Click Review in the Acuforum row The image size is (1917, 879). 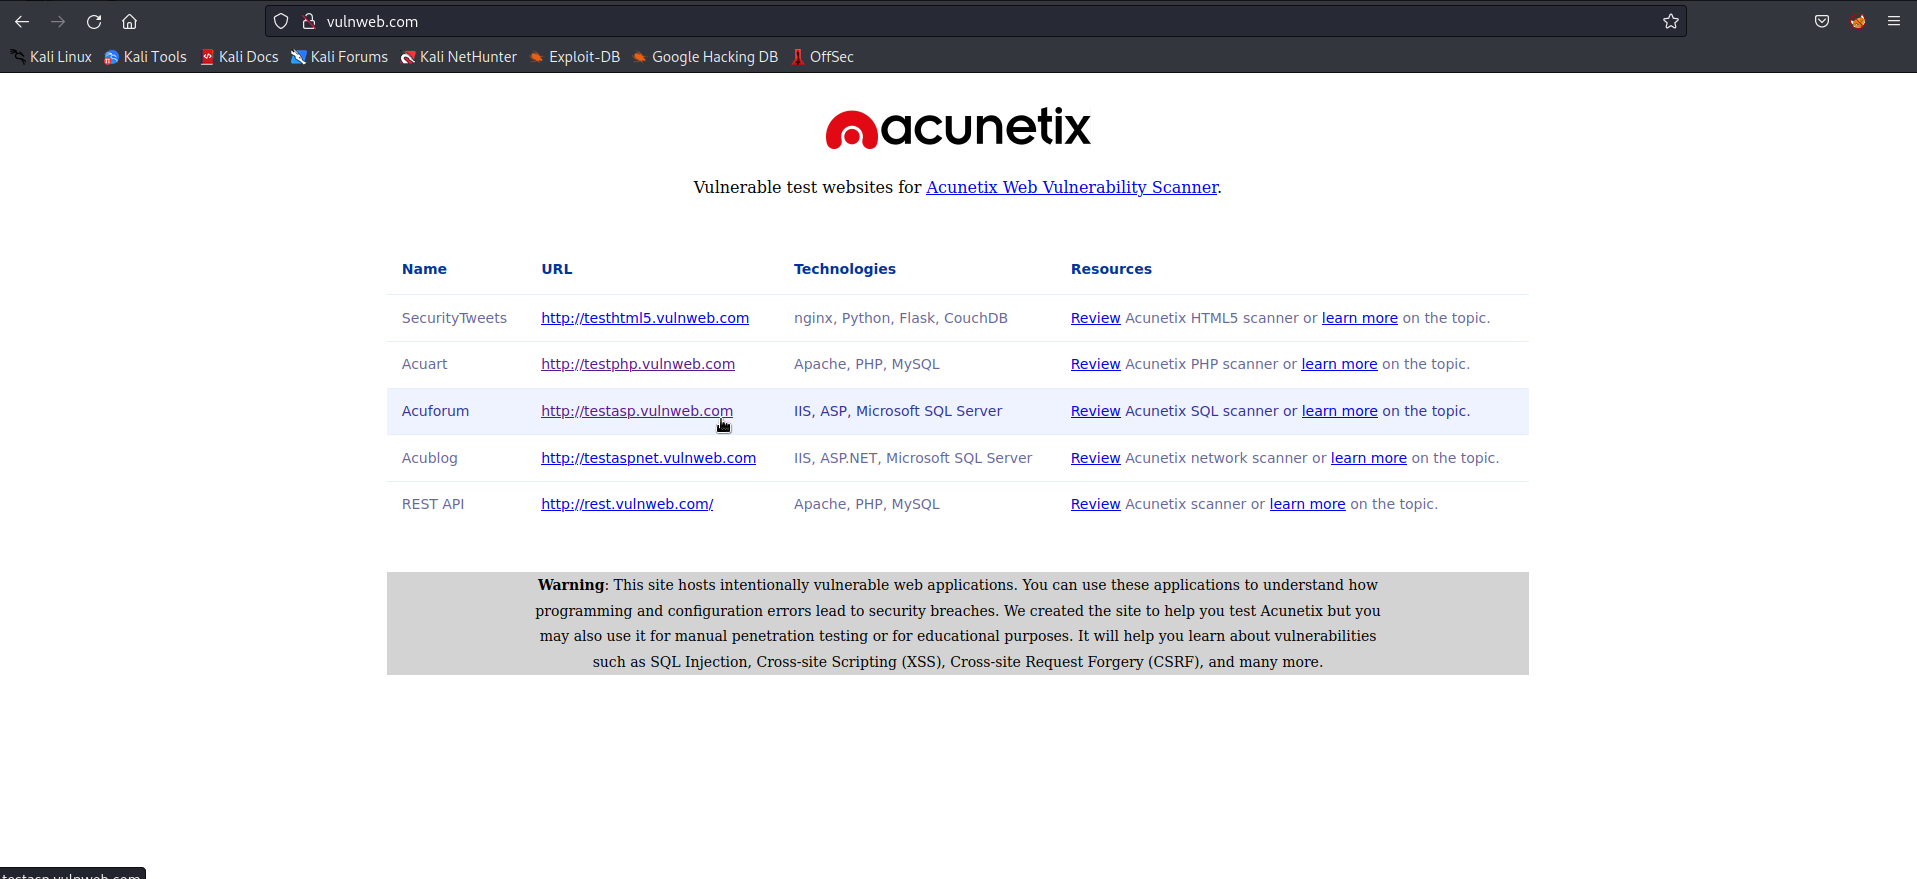[1095, 411]
